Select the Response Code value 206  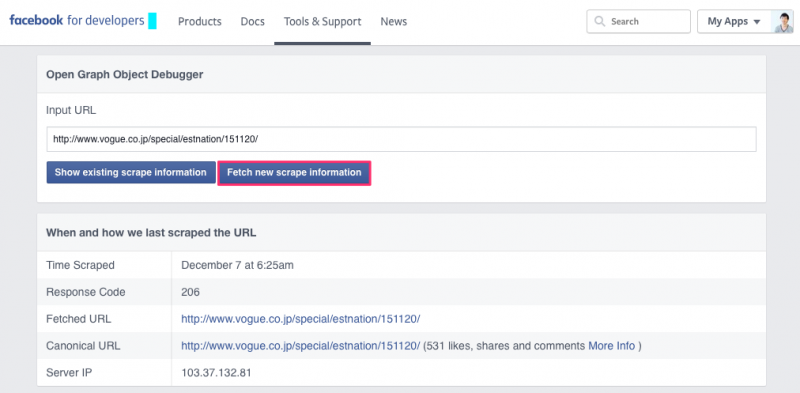(190, 292)
